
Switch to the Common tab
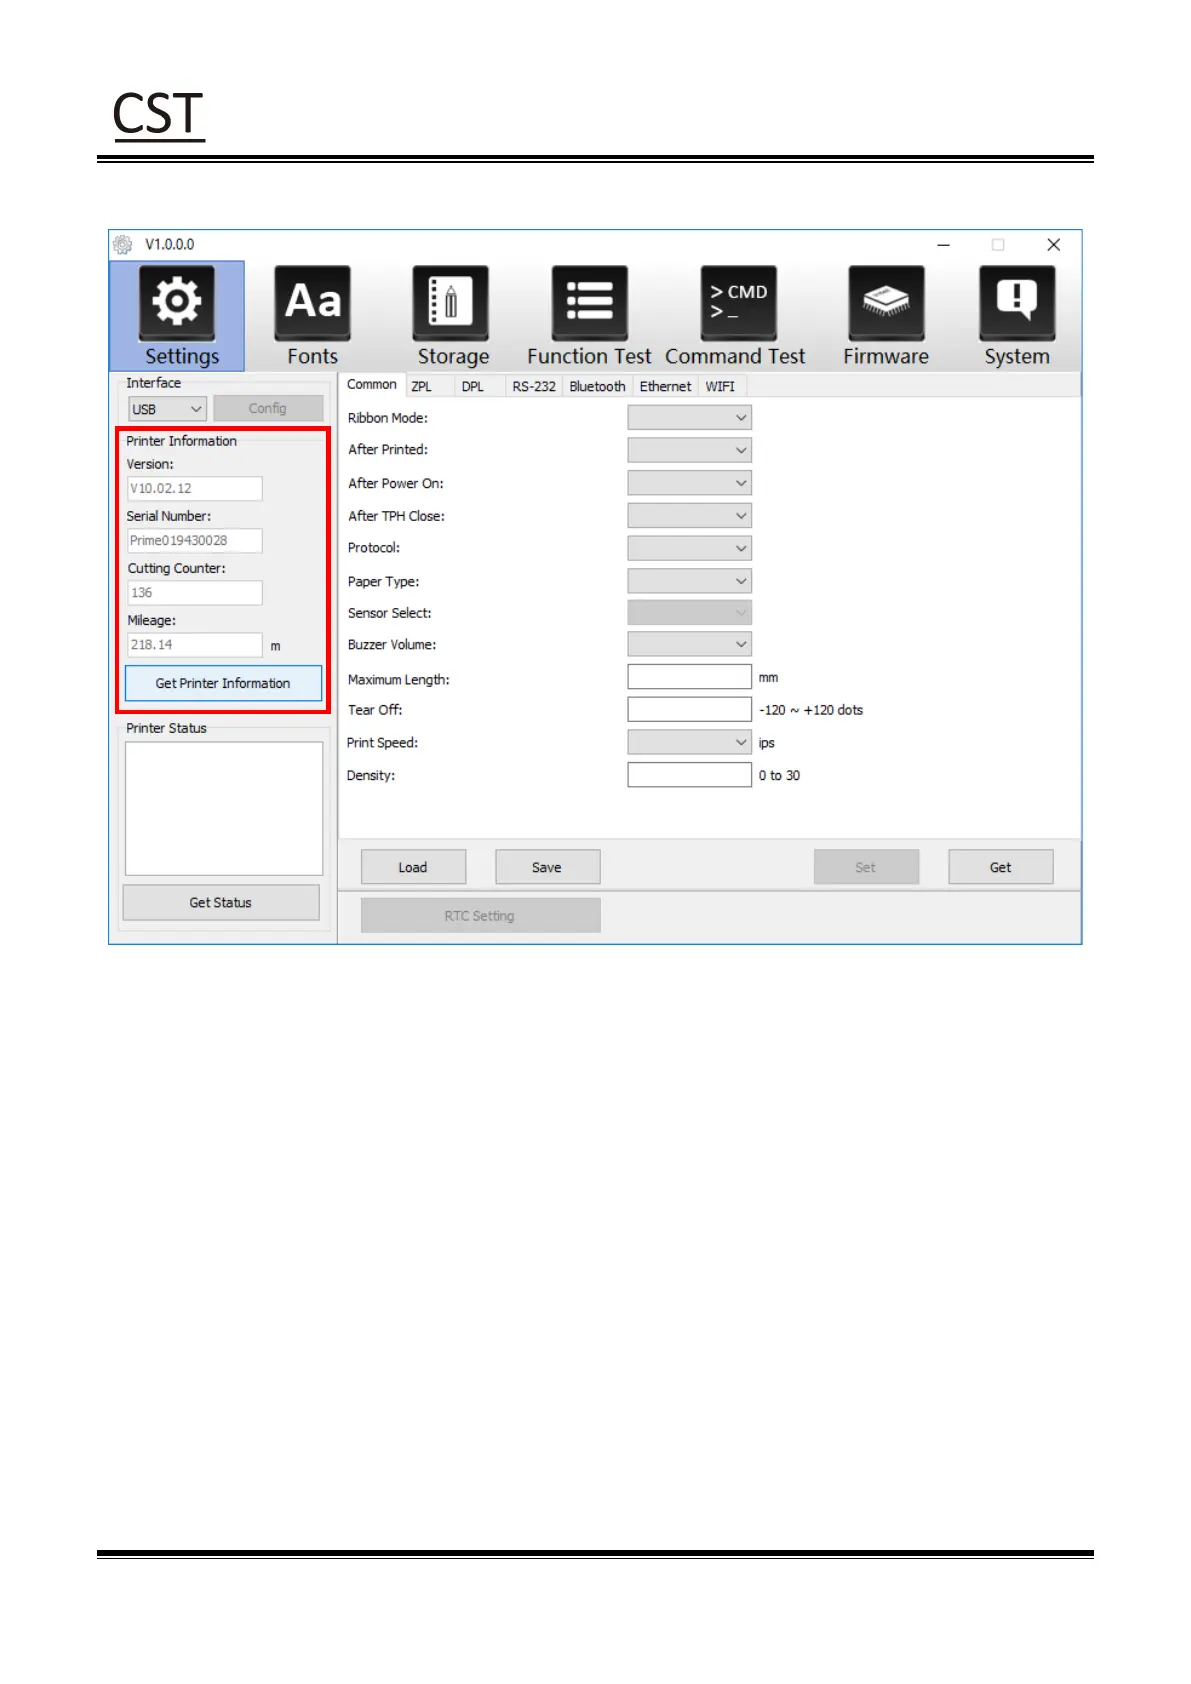point(372,385)
